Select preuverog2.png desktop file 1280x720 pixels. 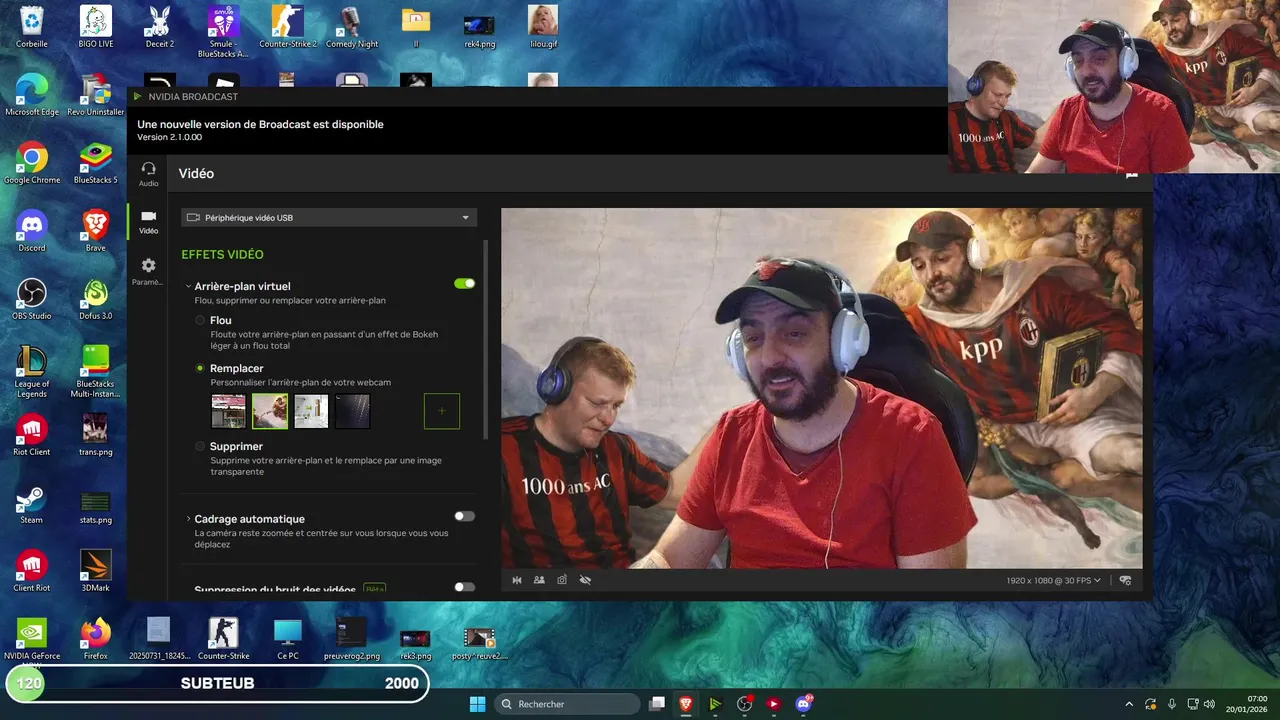pyautogui.click(x=351, y=640)
